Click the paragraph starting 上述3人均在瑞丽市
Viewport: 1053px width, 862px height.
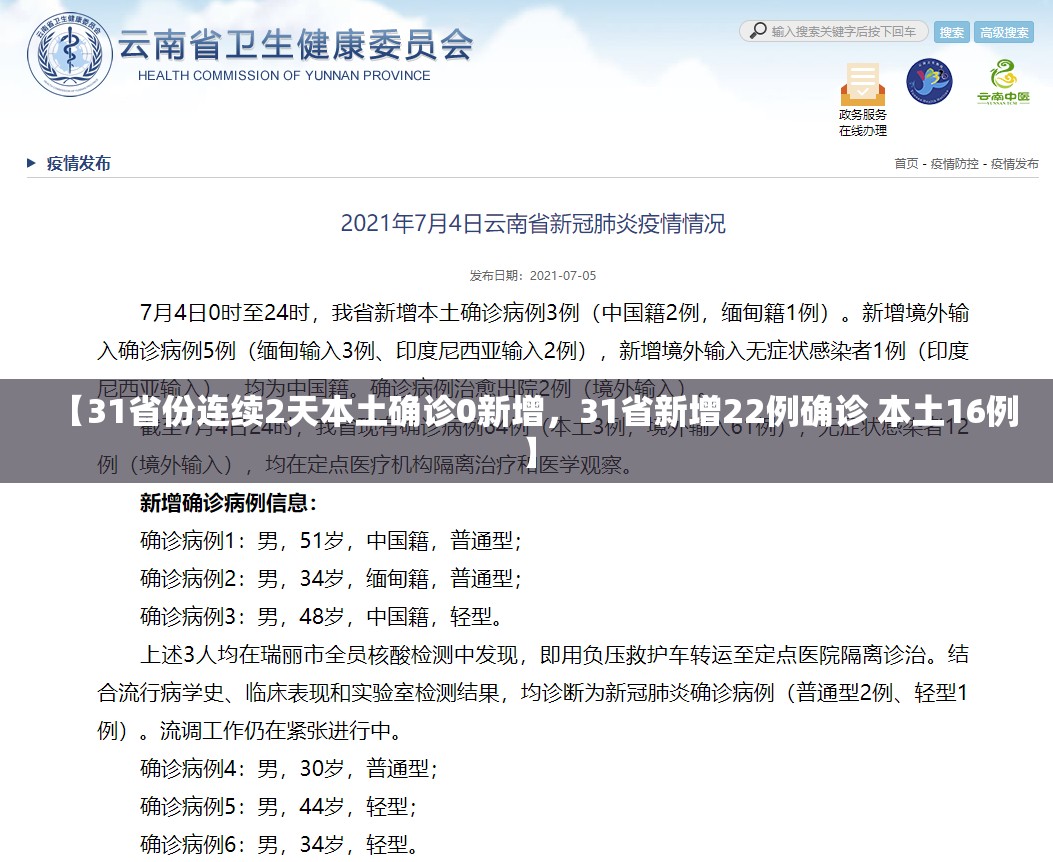tap(533, 692)
